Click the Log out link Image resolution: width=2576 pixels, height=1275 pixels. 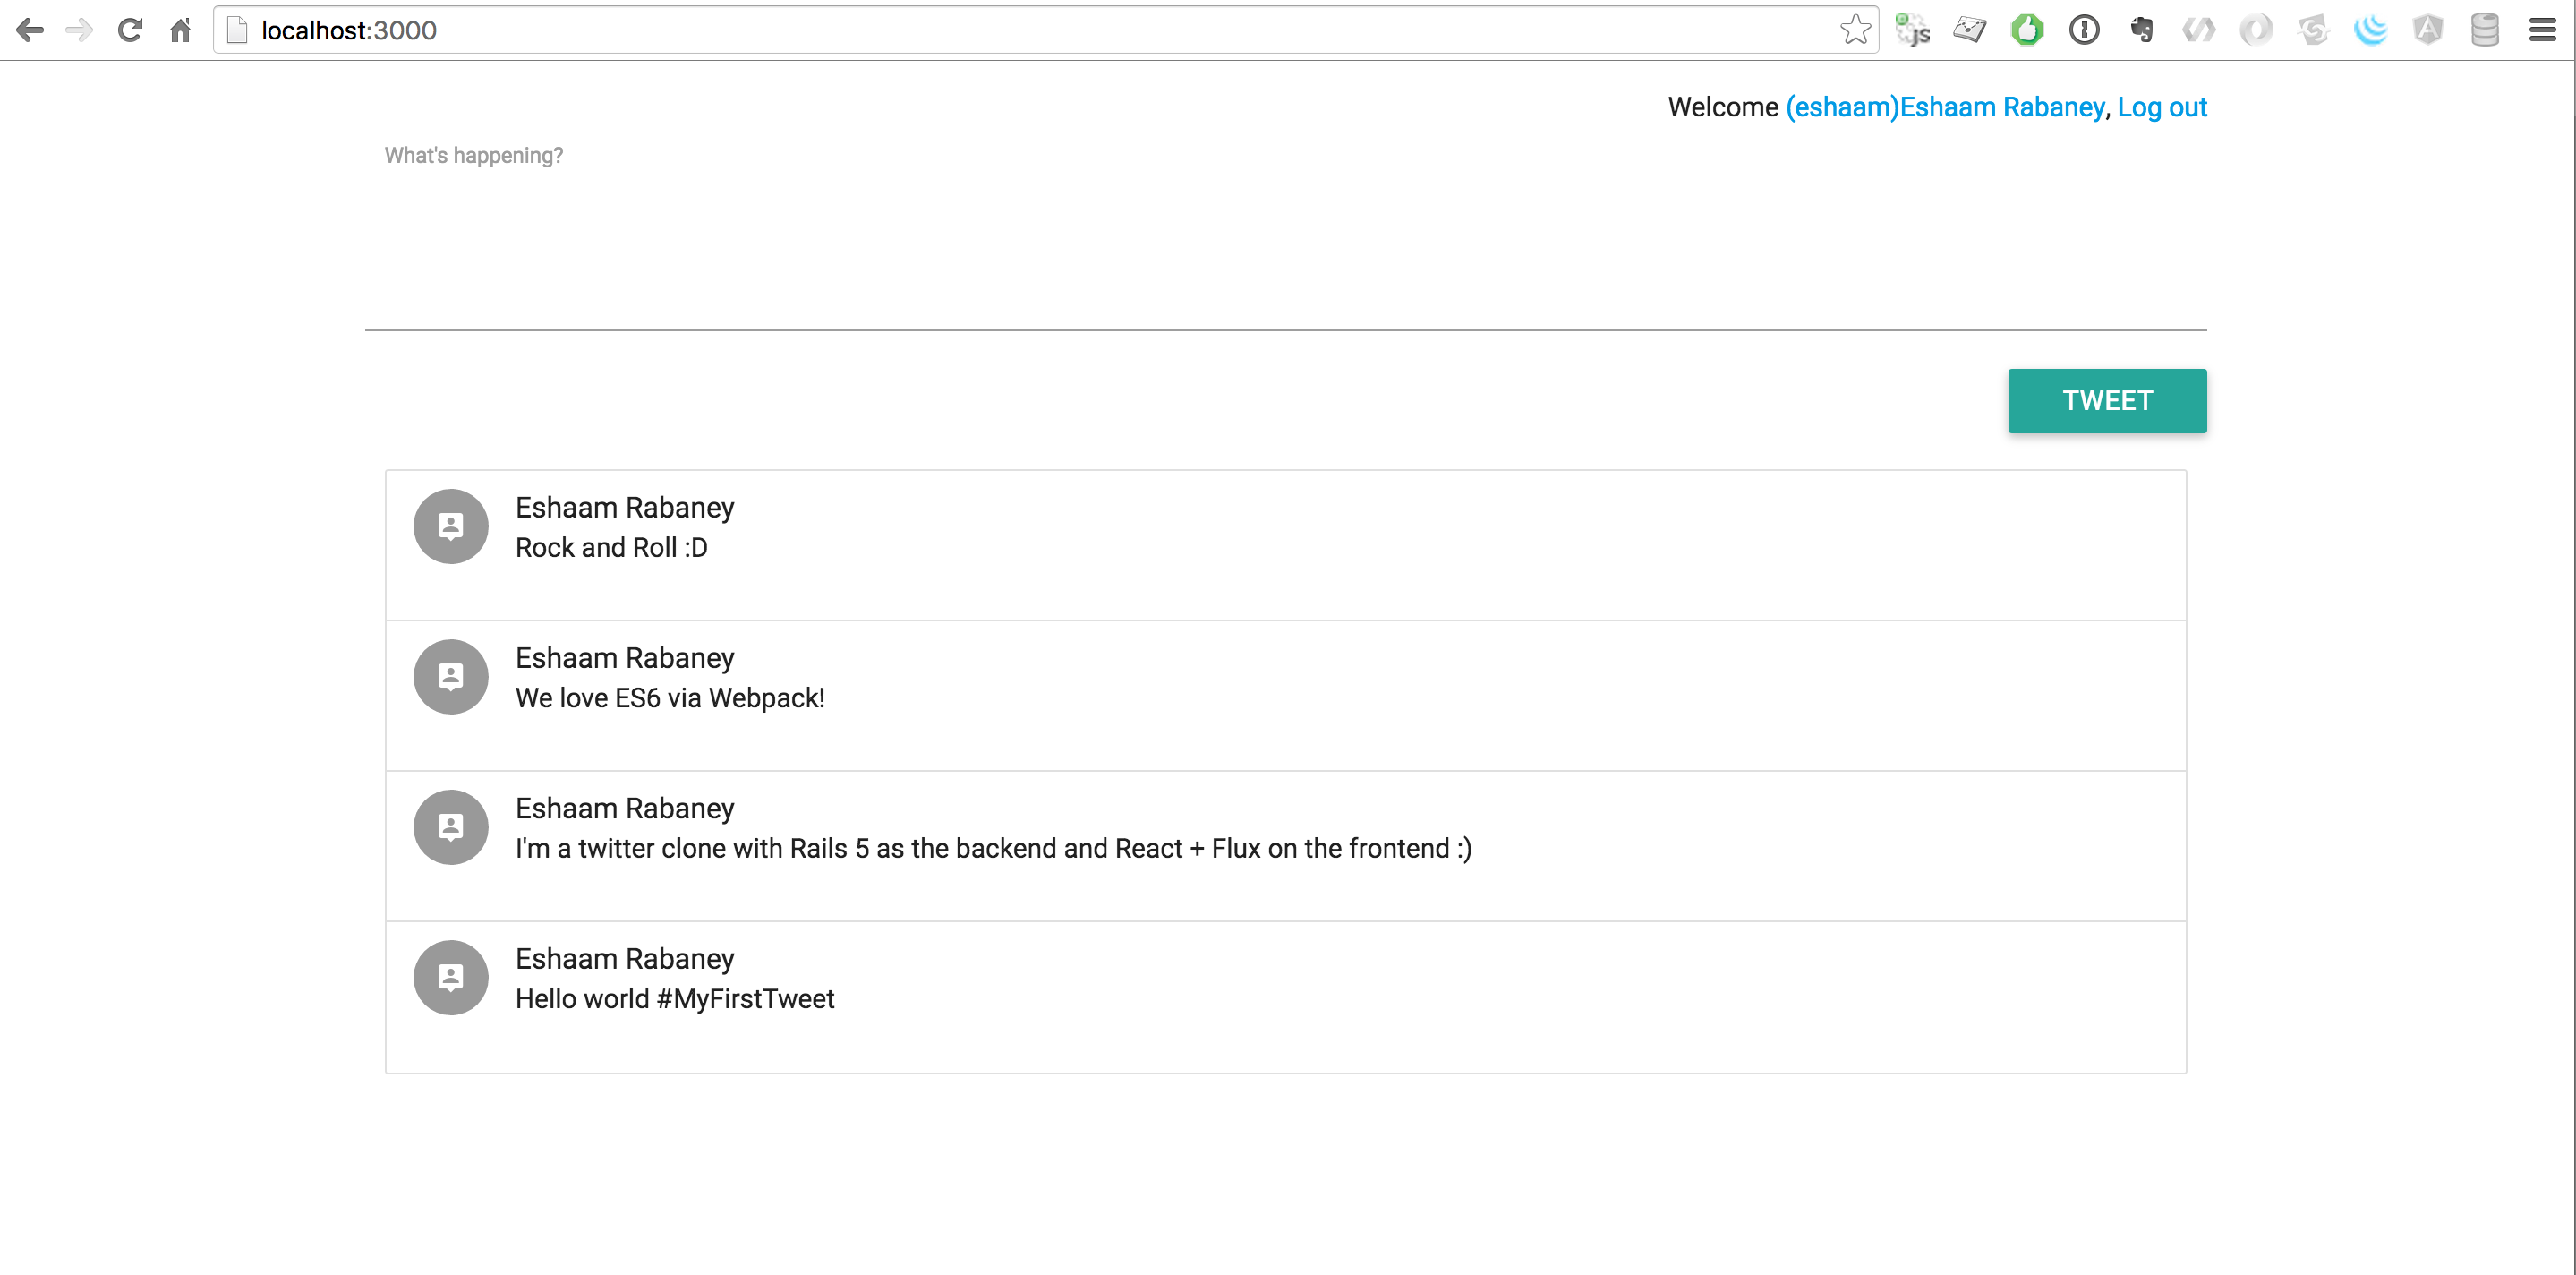tap(2161, 107)
